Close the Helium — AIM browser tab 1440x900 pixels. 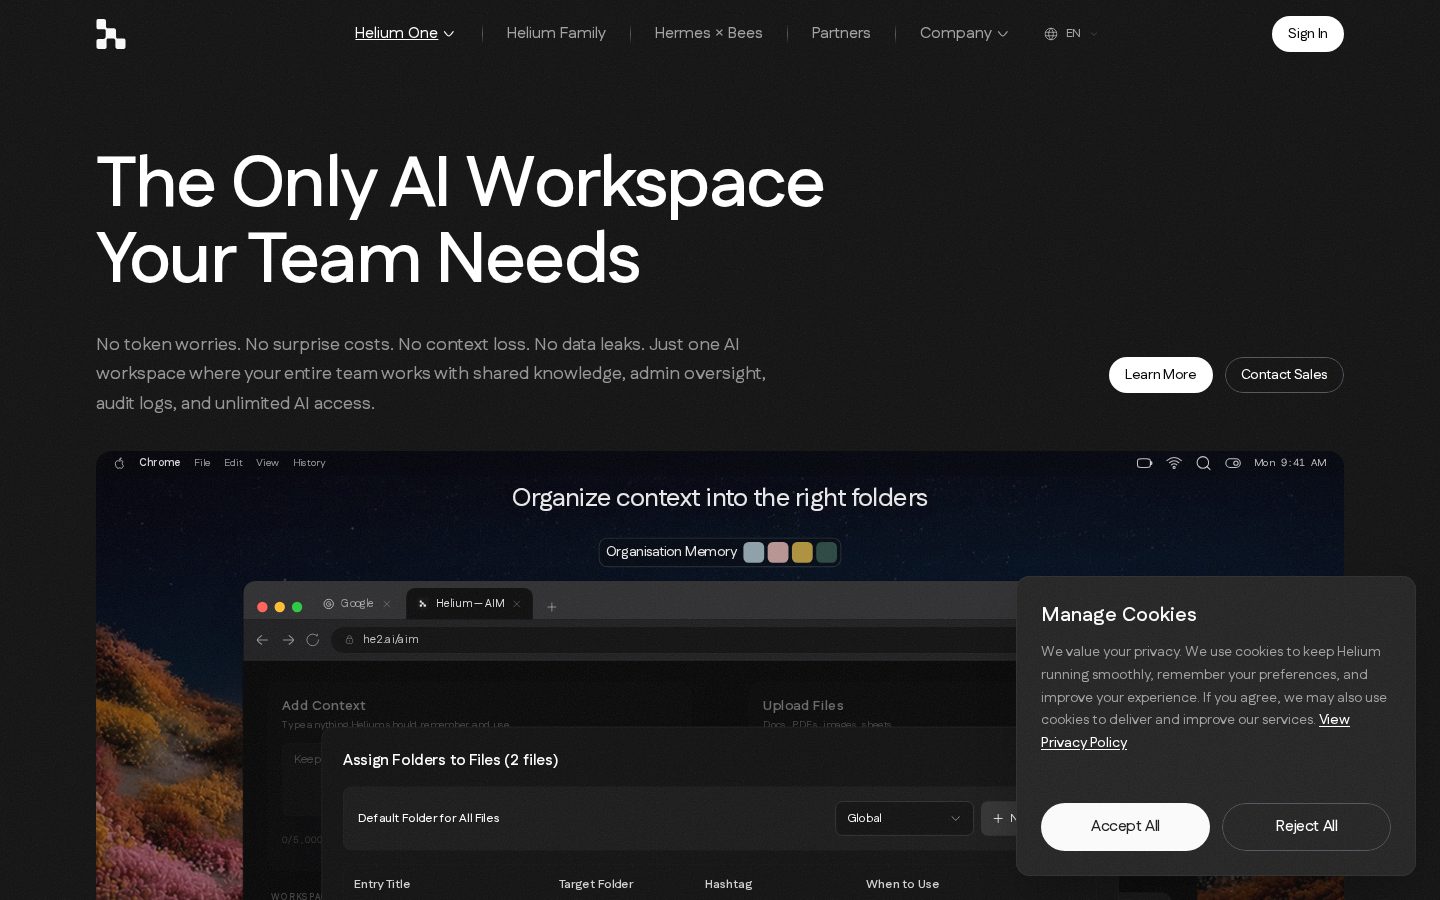click(517, 604)
